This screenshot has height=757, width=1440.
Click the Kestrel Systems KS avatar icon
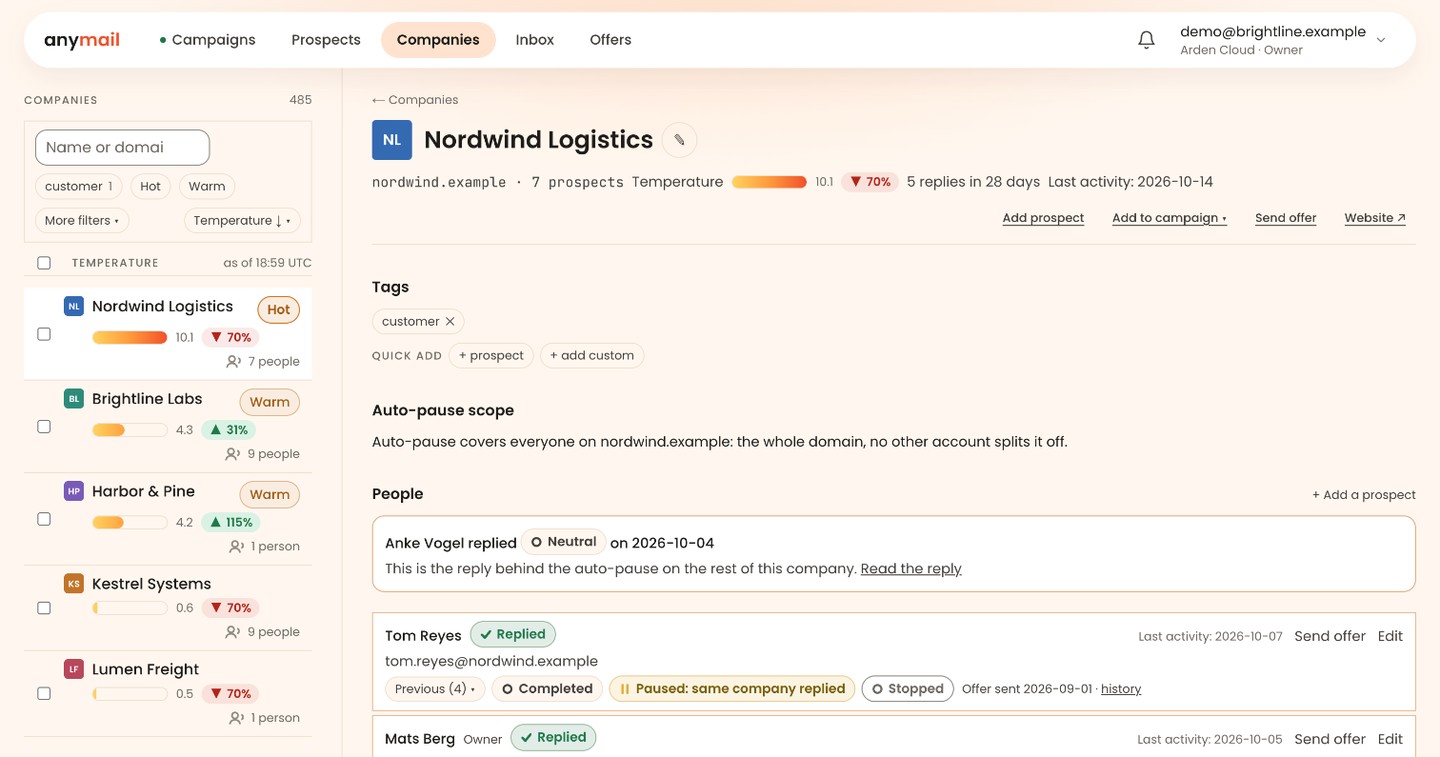point(73,584)
